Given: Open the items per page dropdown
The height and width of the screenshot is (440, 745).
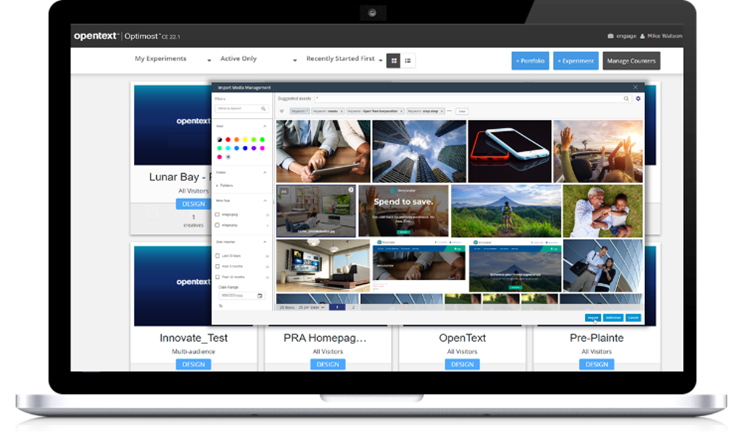Looking at the screenshot, I should click(x=311, y=307).
